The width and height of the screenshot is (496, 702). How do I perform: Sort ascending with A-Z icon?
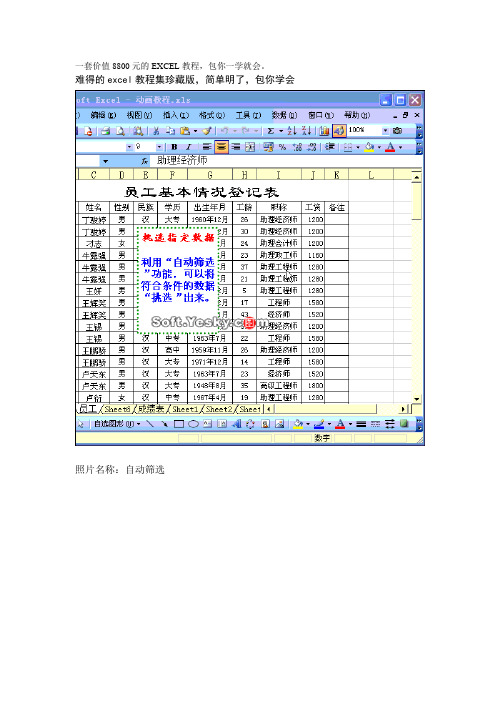point(292,131)
